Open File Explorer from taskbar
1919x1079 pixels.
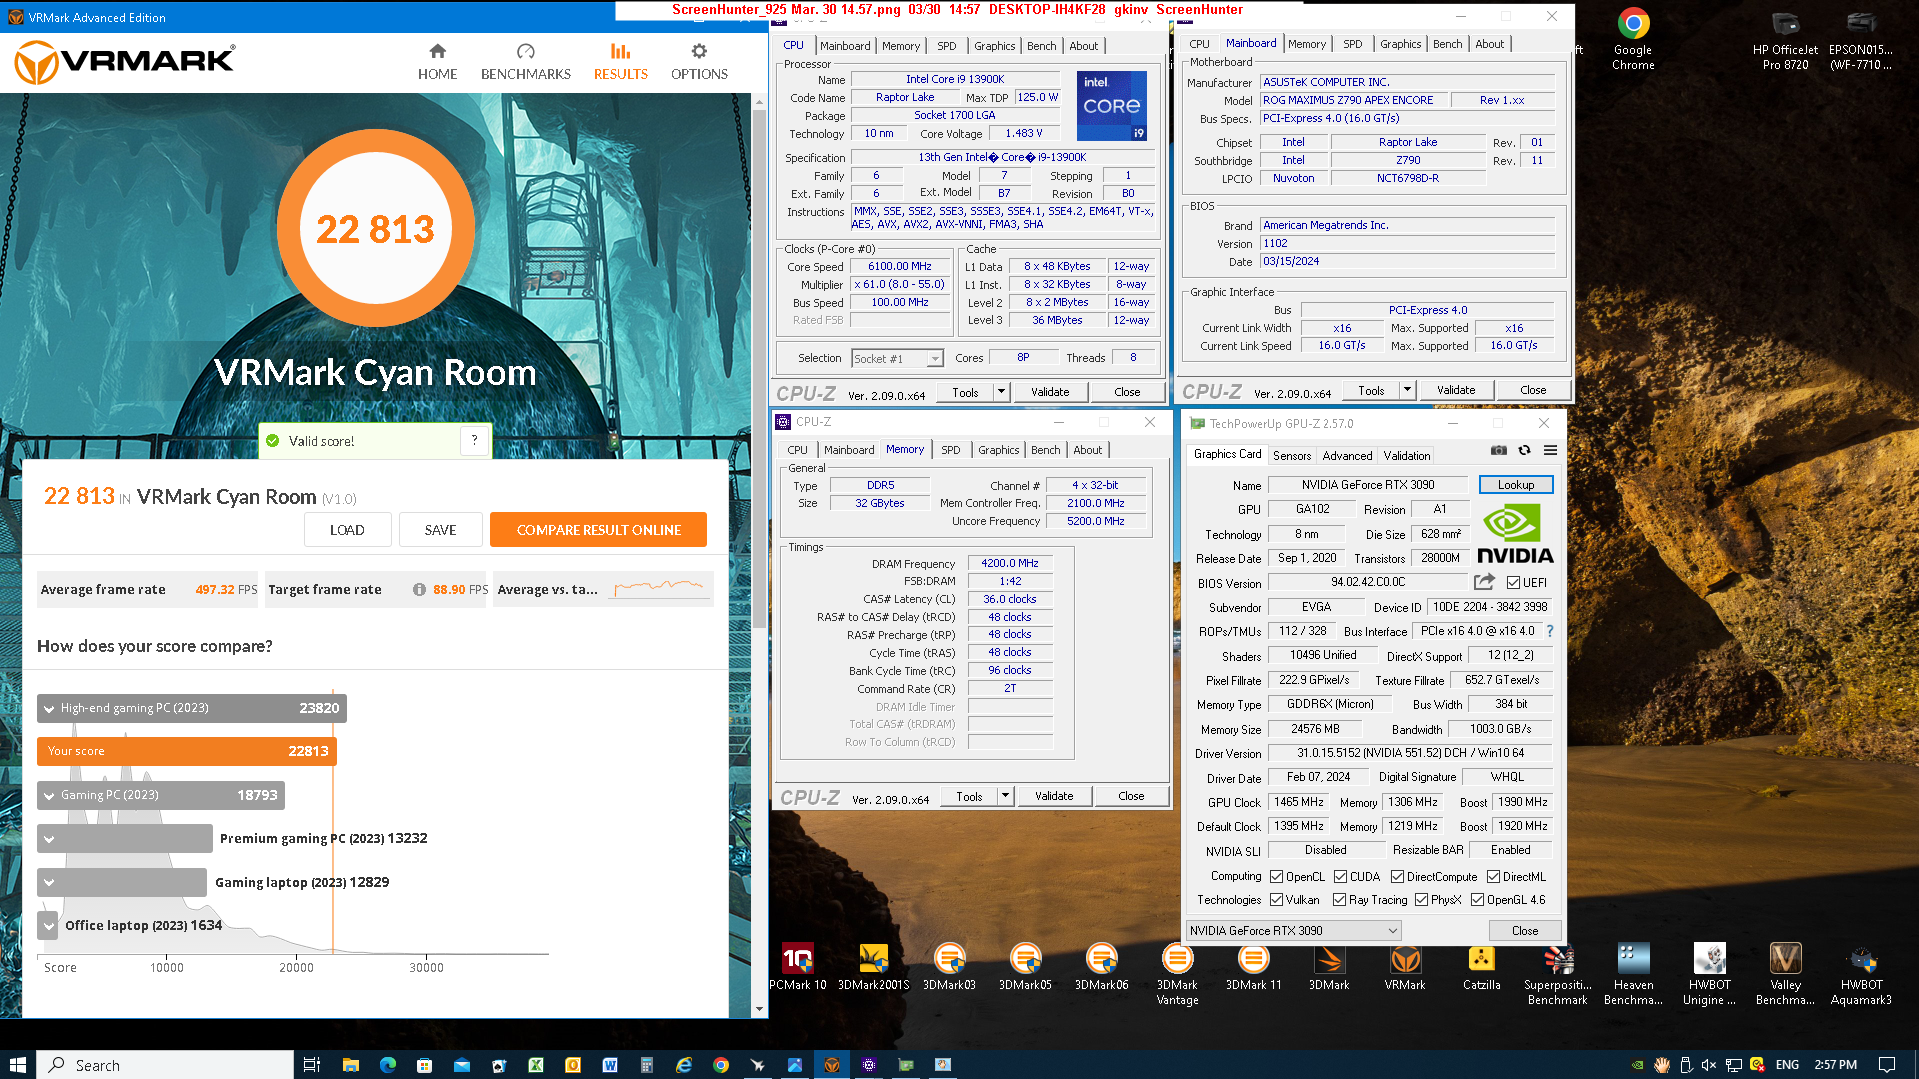coord(350,1065)
